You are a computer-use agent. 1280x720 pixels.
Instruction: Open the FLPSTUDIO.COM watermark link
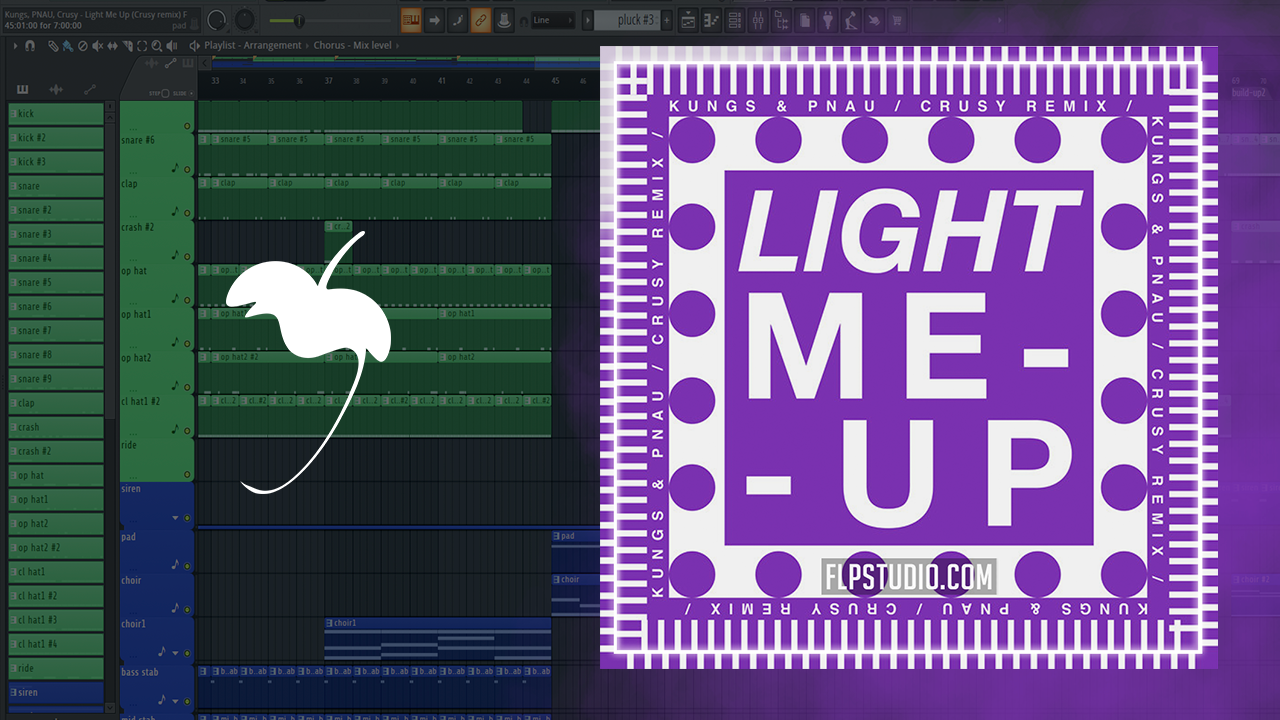click(x=908, y=577)
